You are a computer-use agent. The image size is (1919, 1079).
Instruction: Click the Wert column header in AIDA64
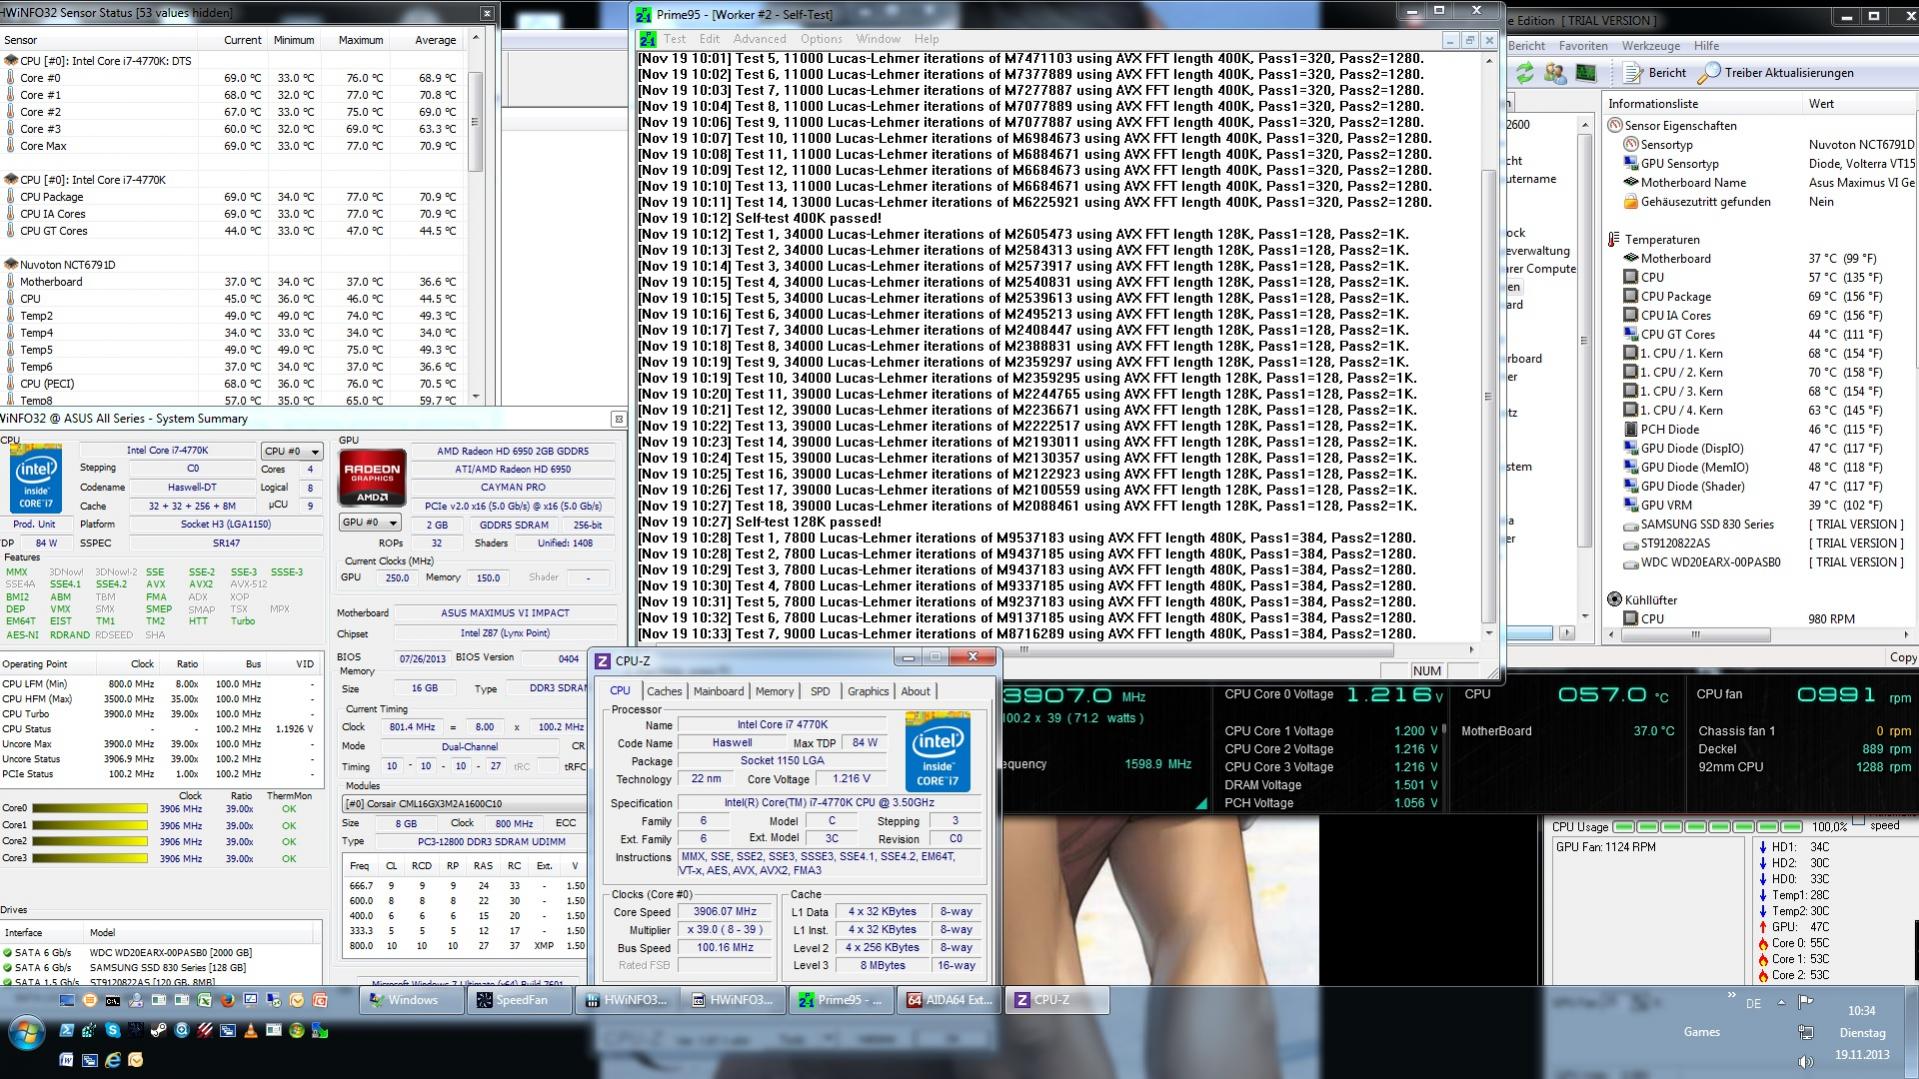[x=1860, y=104]
